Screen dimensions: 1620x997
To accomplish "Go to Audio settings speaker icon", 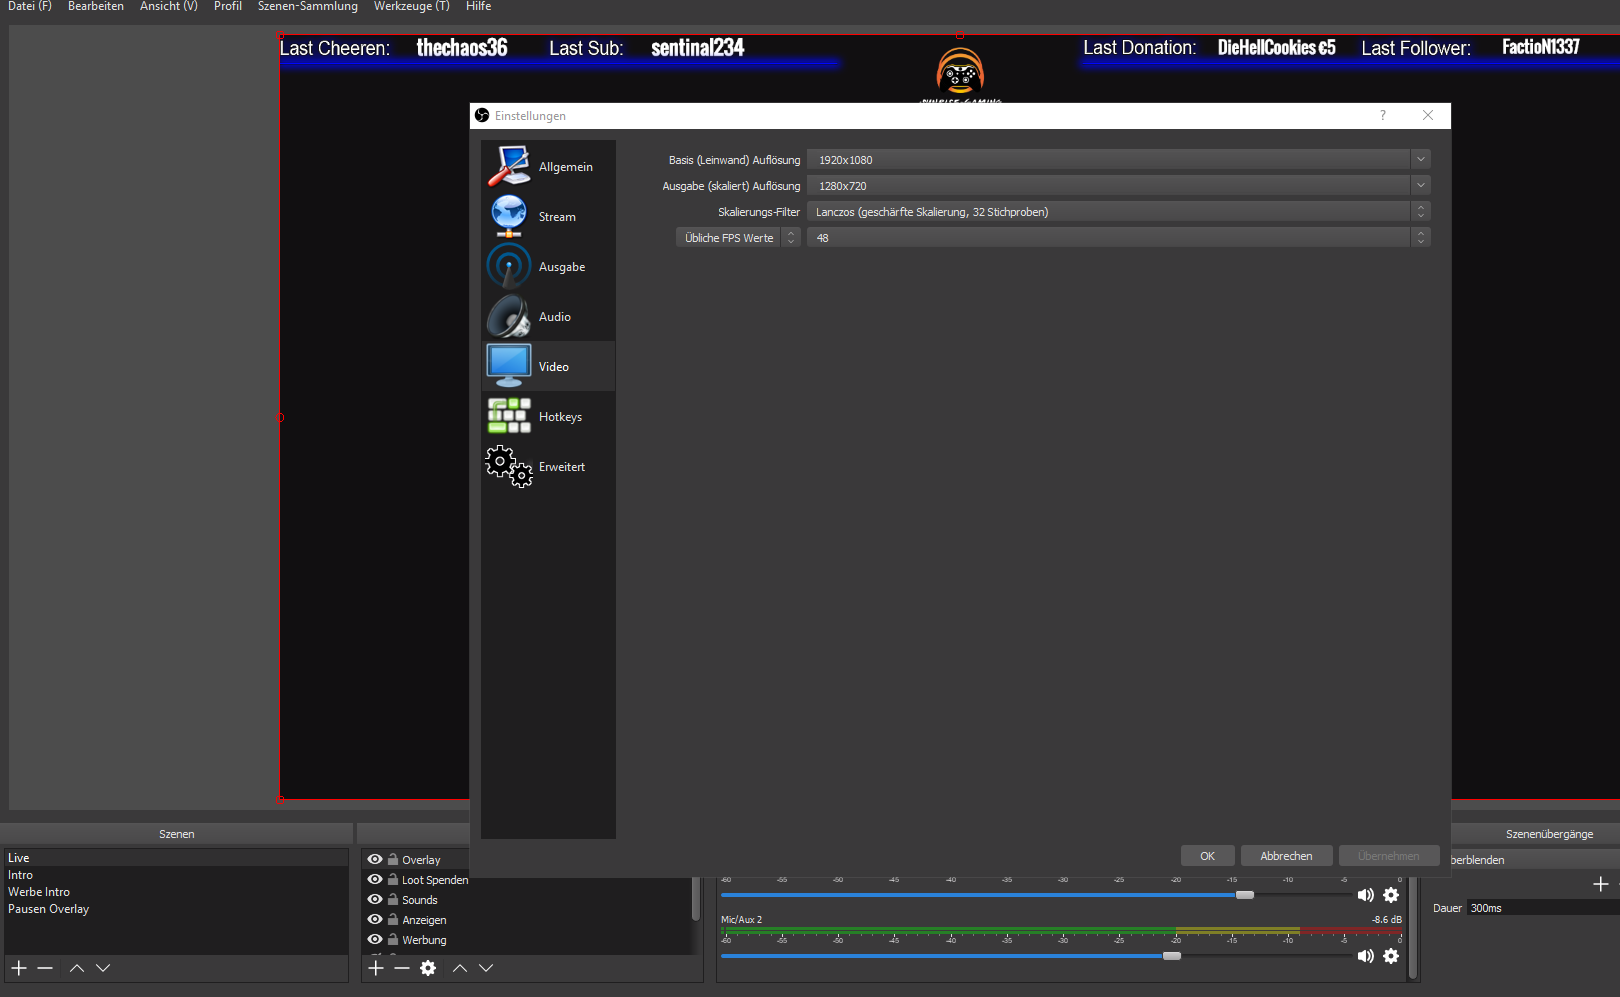I will click(509, 317).
